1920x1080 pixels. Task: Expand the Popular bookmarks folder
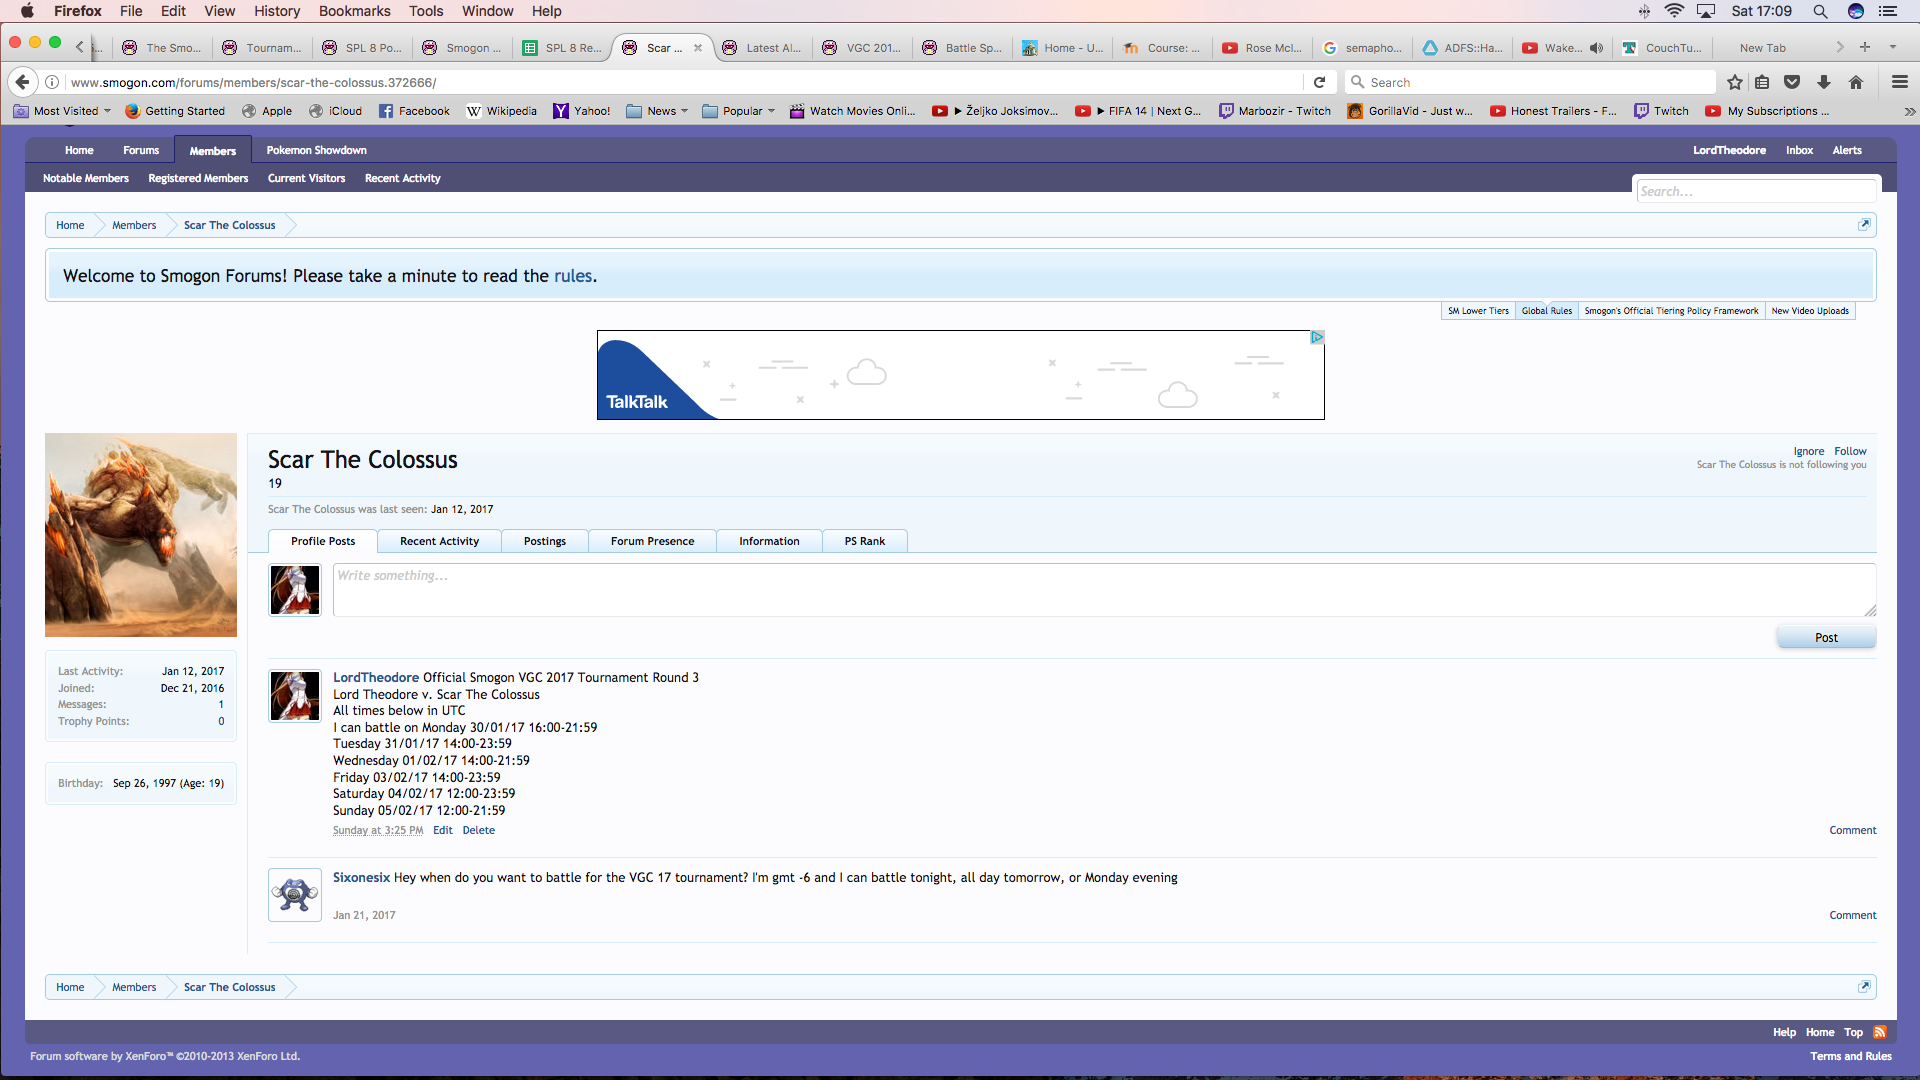point(742,111)
